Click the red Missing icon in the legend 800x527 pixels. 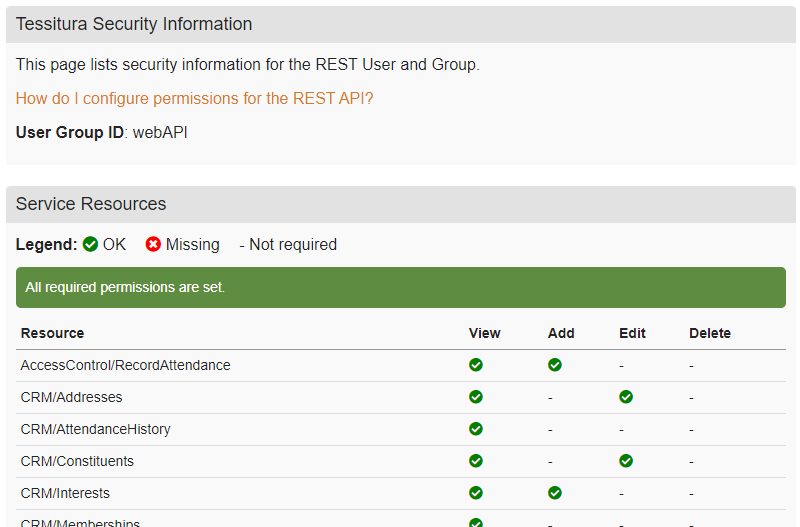[x=153, y=244]
